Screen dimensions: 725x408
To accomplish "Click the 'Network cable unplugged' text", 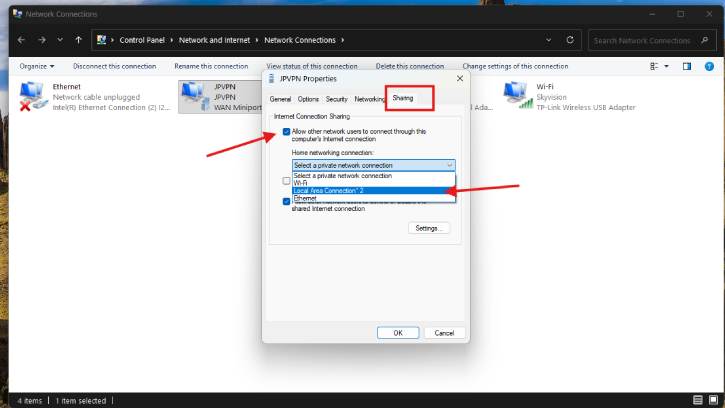I will click(x=96, y=97).
